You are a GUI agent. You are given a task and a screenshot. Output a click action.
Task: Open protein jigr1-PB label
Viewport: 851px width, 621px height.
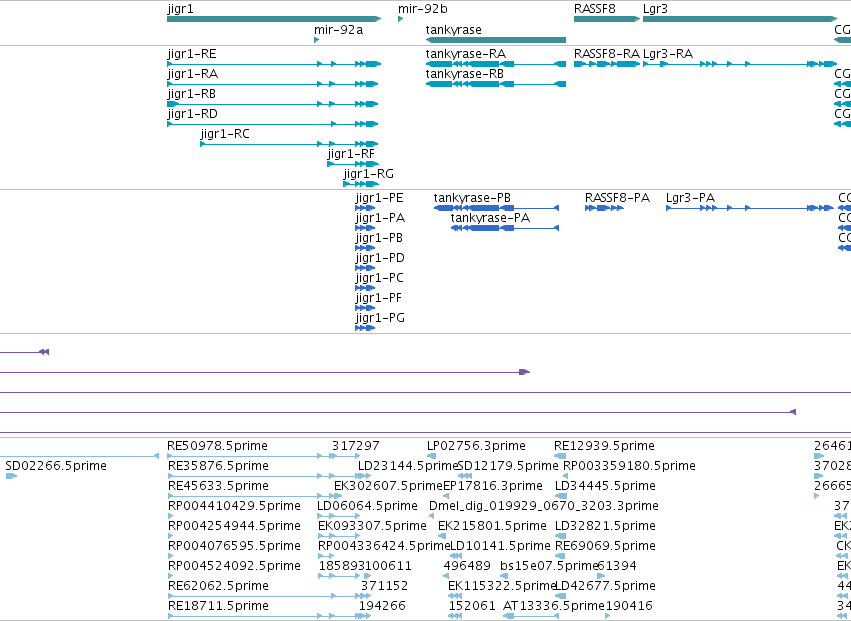379,238
